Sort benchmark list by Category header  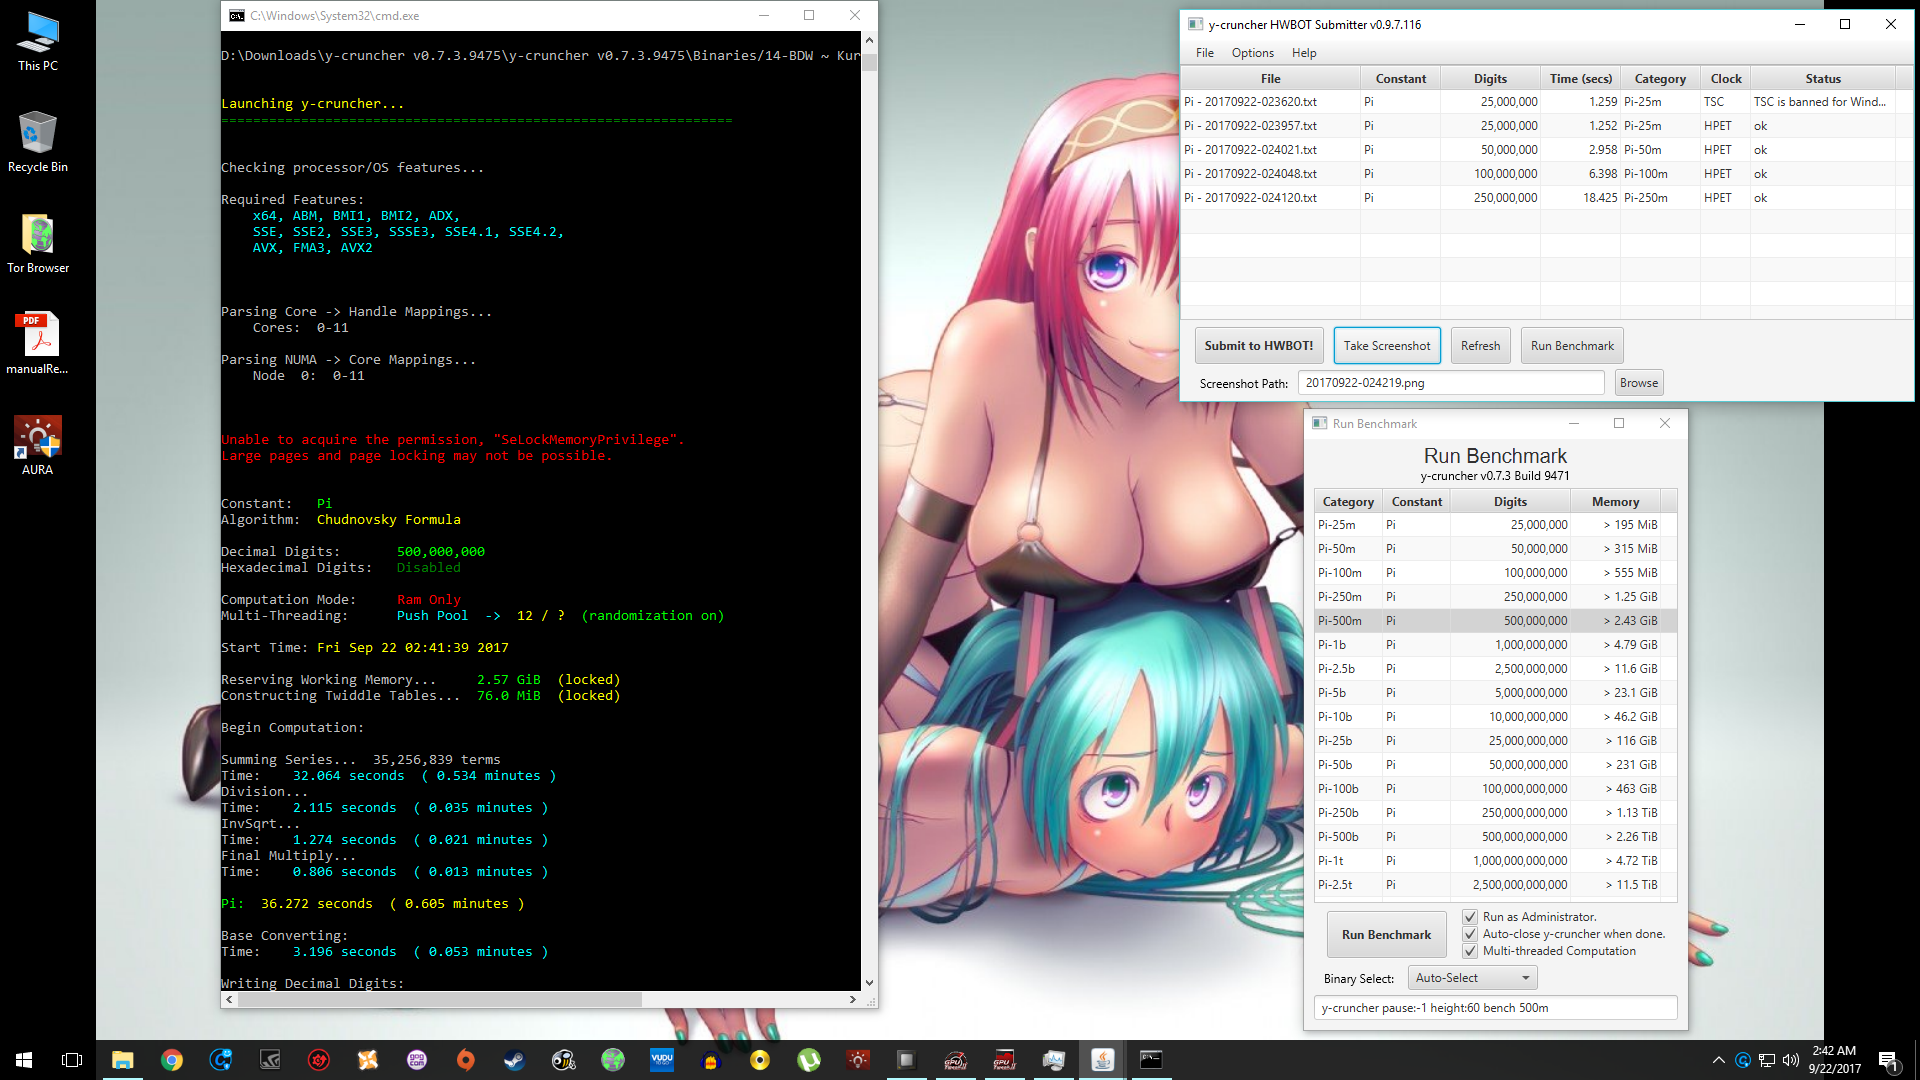tap(1348, 502)
